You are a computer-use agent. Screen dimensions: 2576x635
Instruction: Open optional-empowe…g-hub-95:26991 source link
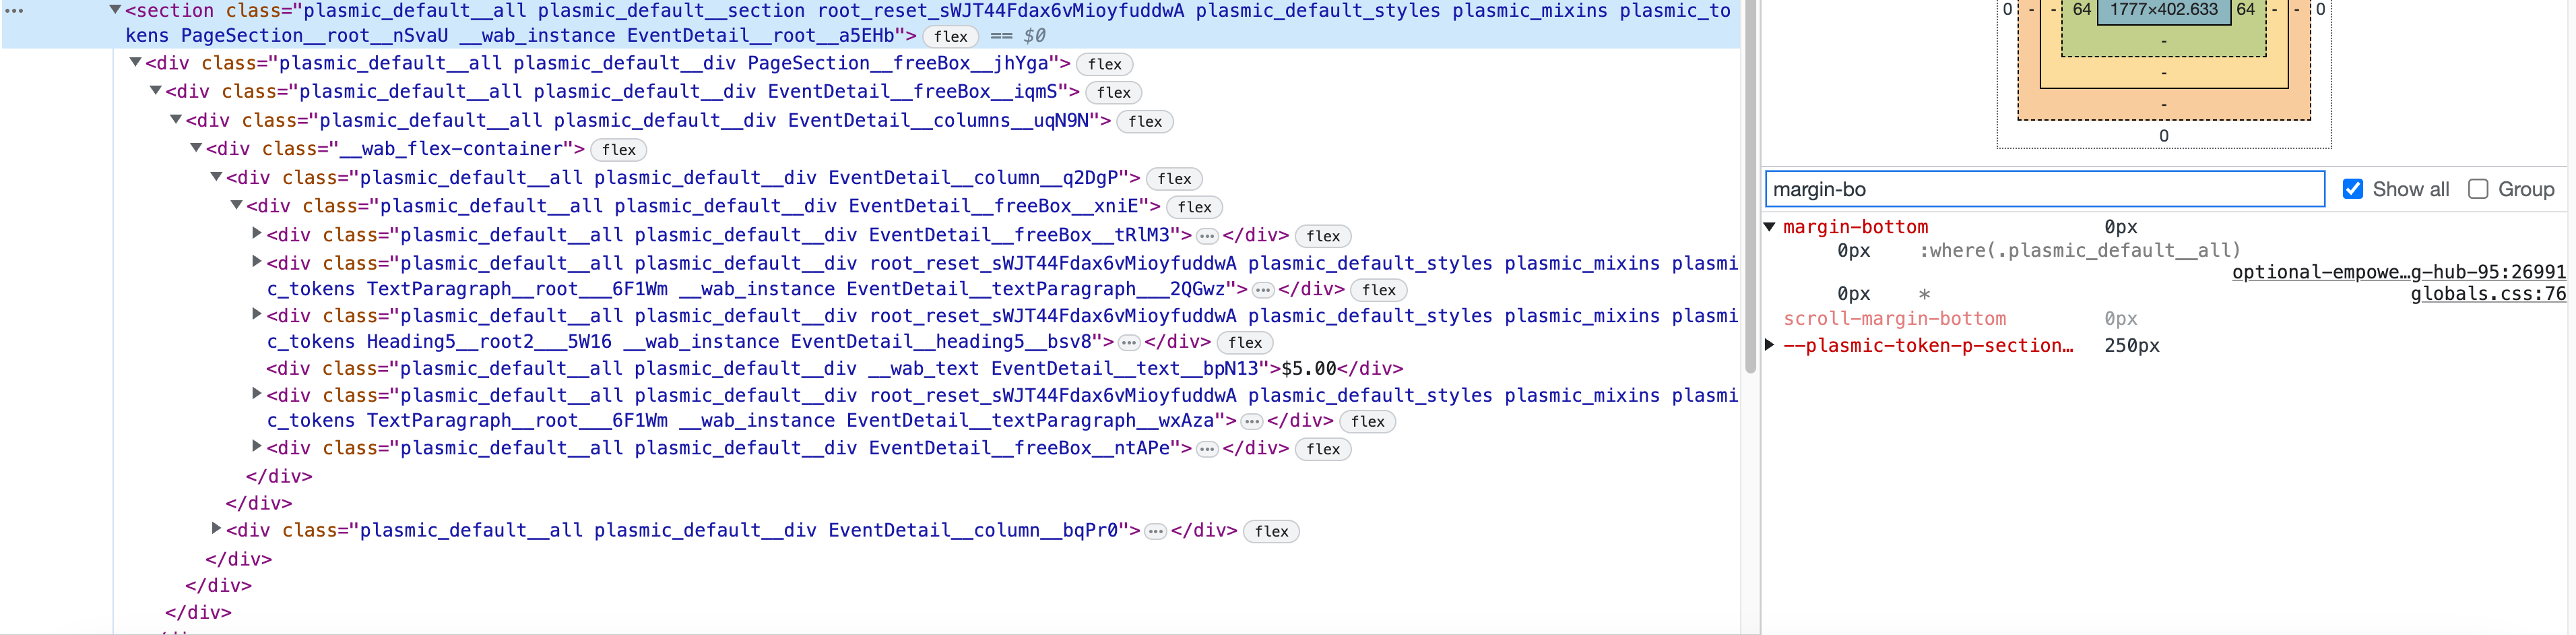click(2398, 272)
